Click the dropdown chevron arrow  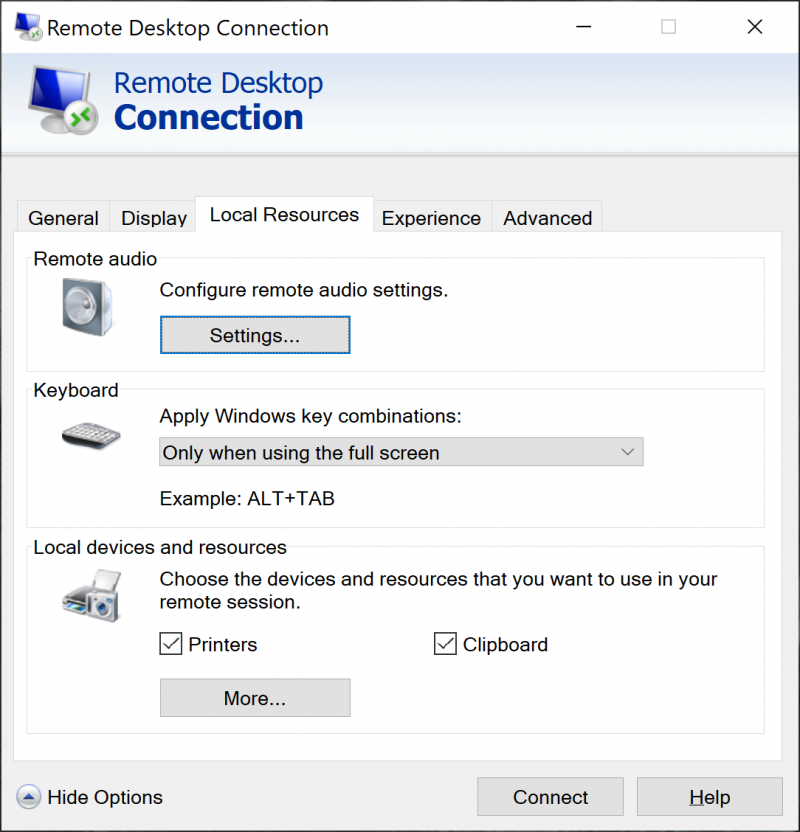click(x=628, y=452)
